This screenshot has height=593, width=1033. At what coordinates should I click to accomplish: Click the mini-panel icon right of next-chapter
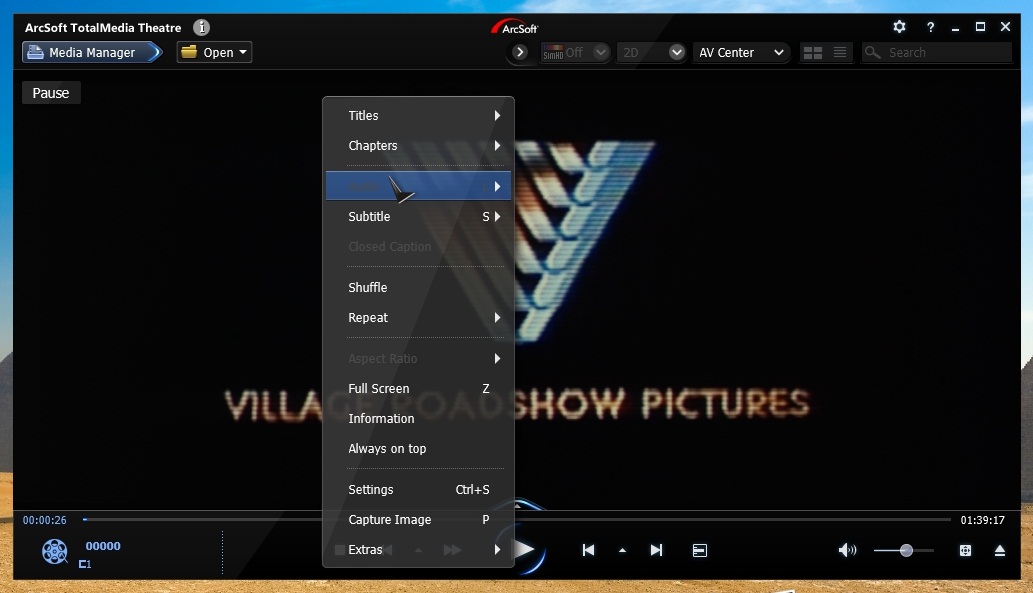(x=700, y=550)
